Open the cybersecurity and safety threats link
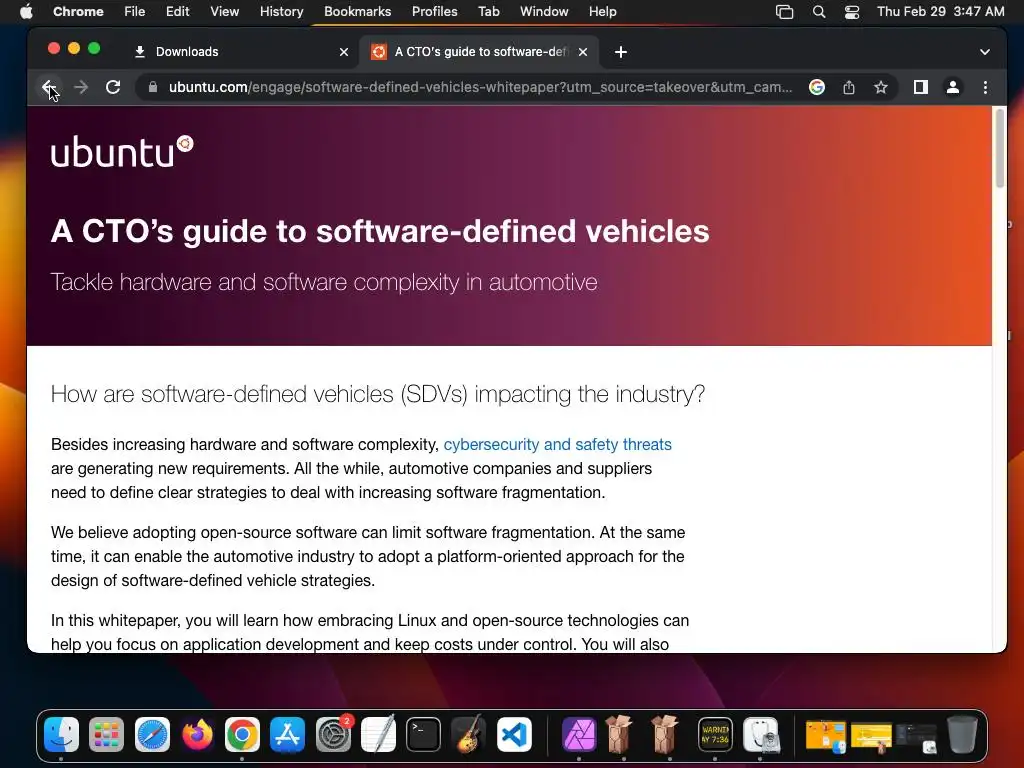Screen dimensions: 1024x768 pyautogui.click(x=557, y=444)
